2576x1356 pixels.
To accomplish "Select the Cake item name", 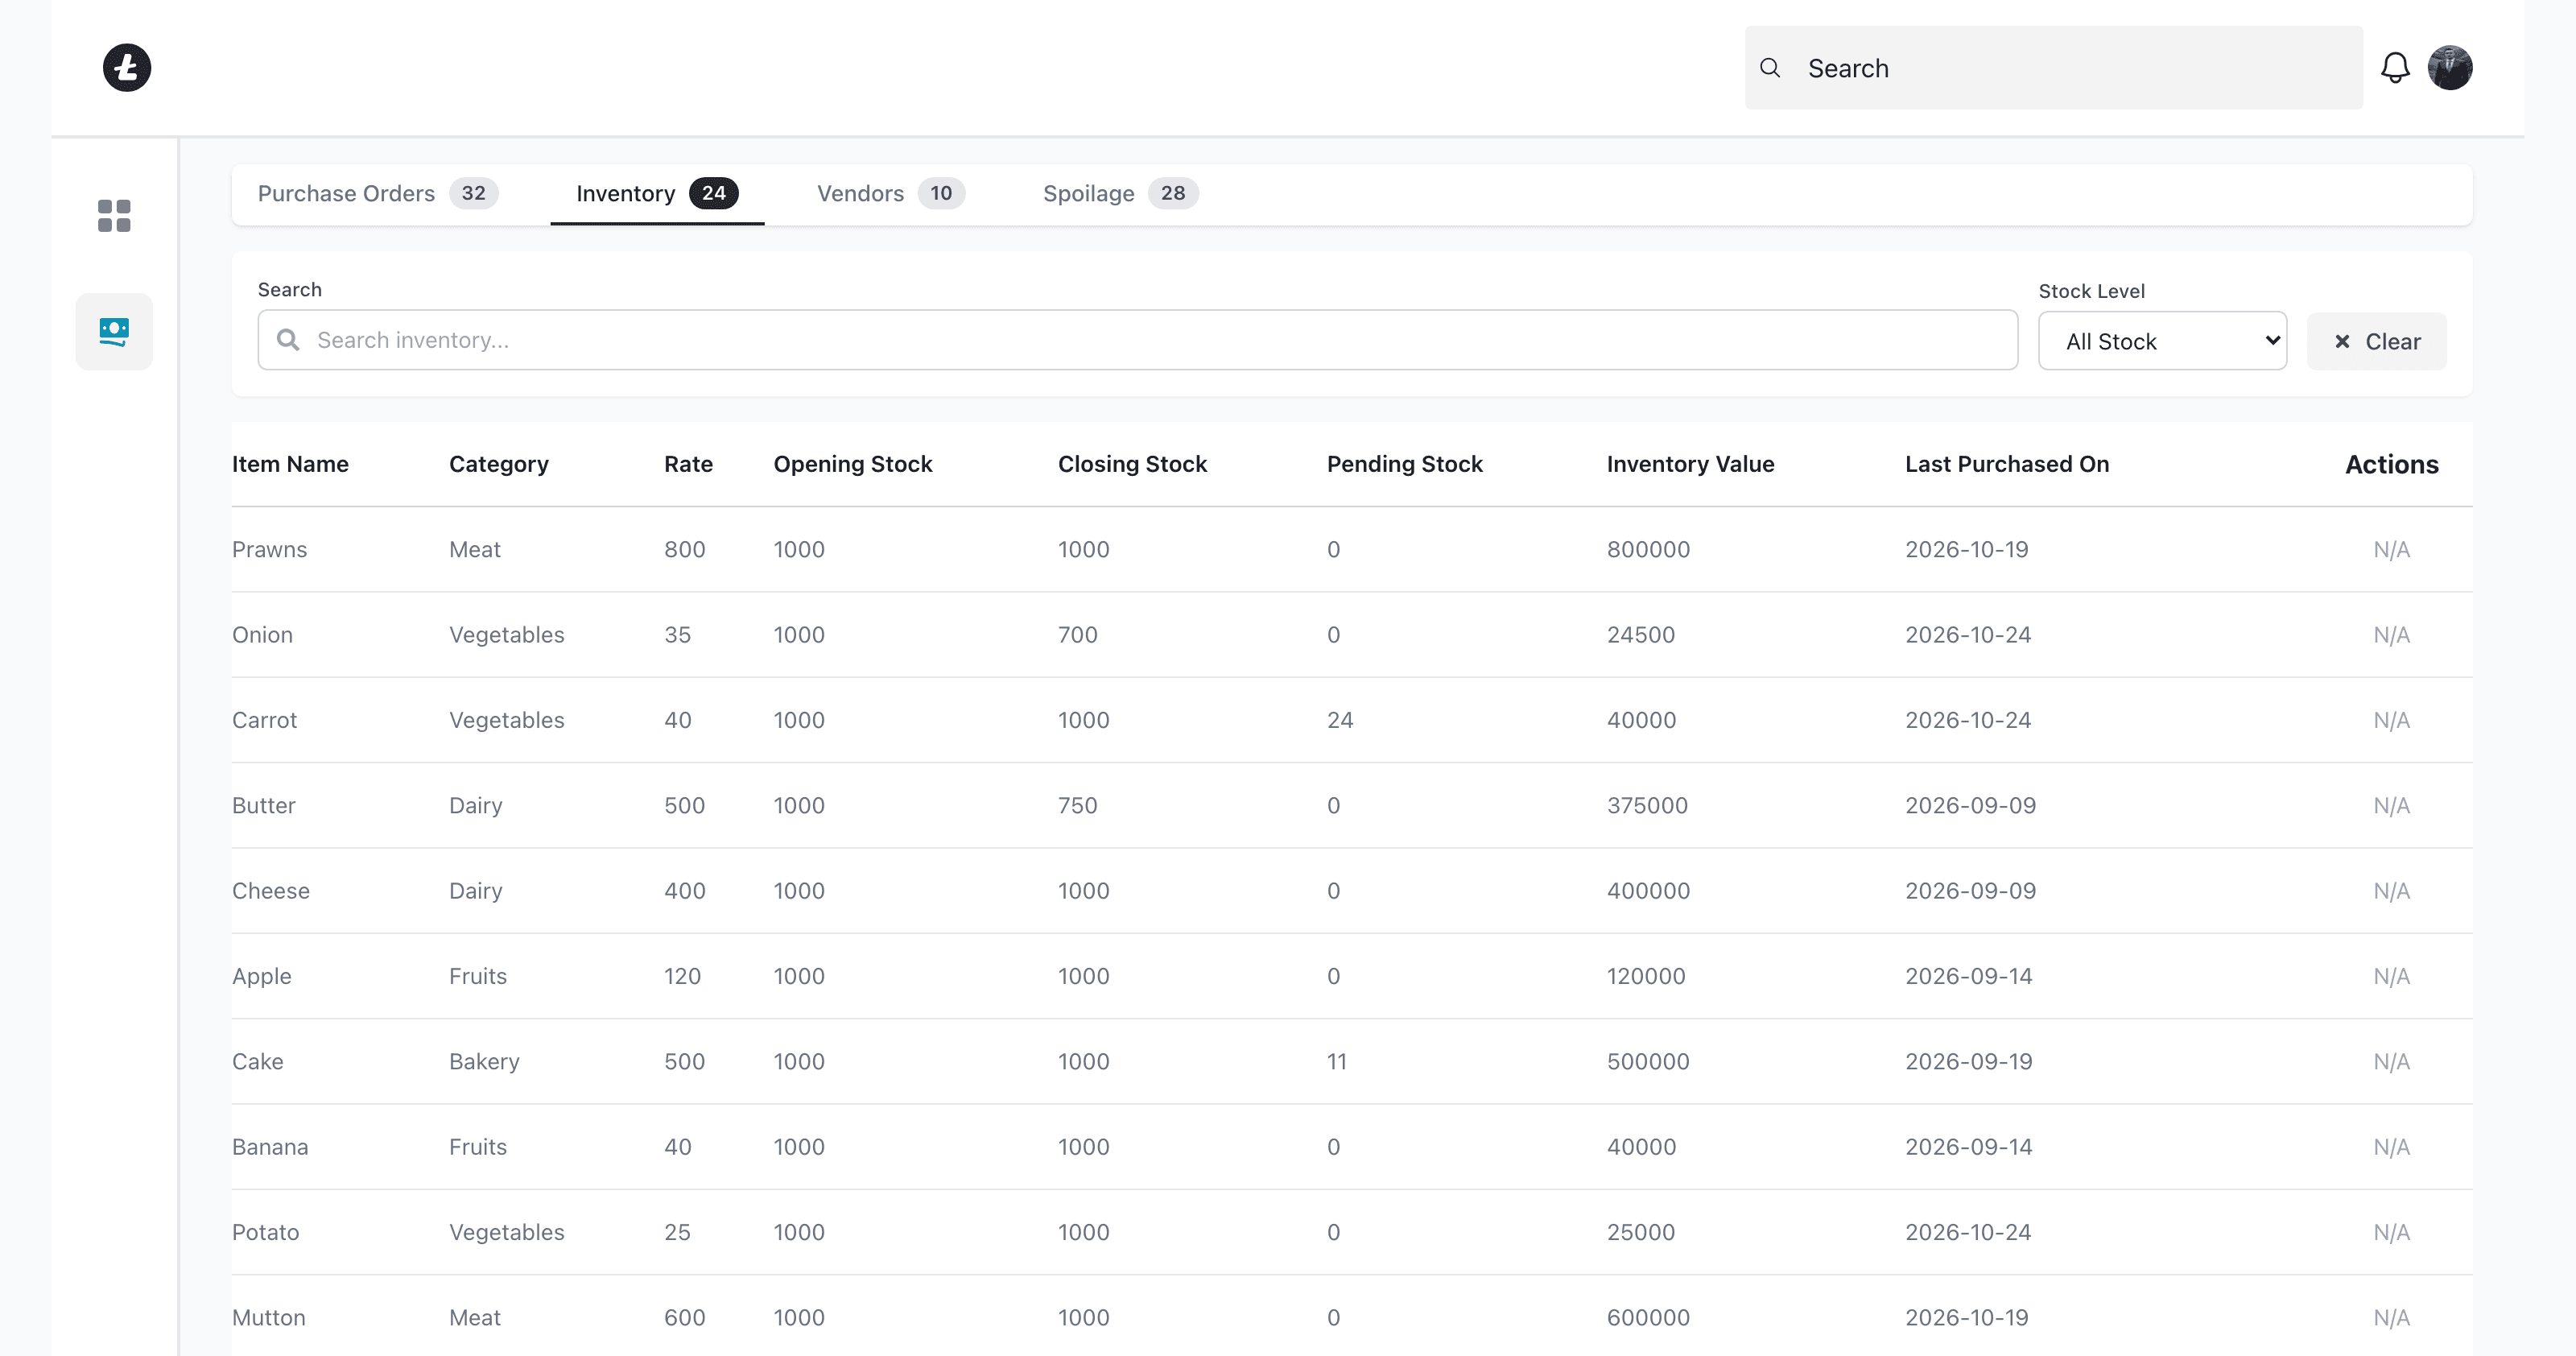I will click(x=257, y=1061).
